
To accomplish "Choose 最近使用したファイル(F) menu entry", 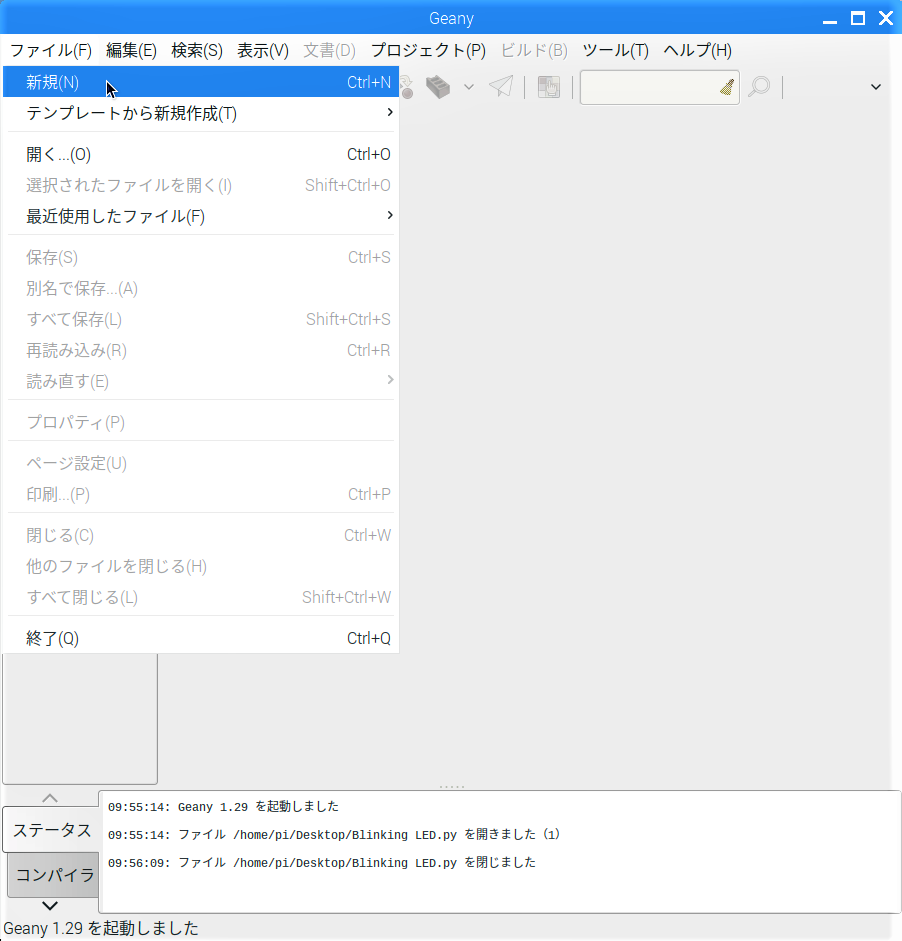I will point(201,216).
